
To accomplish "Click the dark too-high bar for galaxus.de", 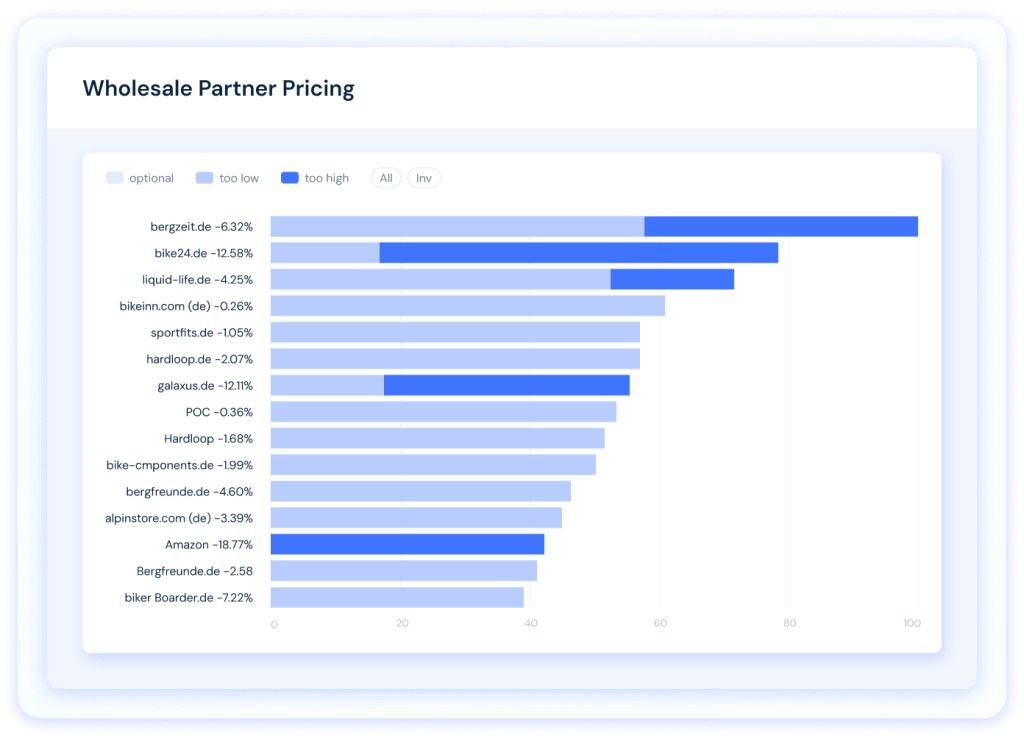I will pyautogui.click(x=507, y=385).
